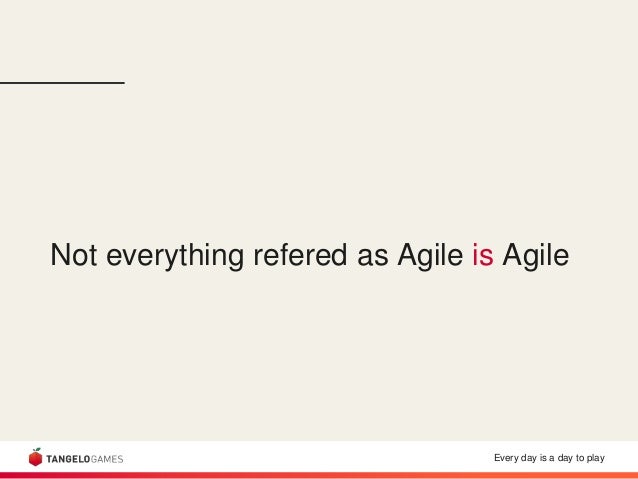Click the word 'play' in the footer tagline

(x=596, y=458)
